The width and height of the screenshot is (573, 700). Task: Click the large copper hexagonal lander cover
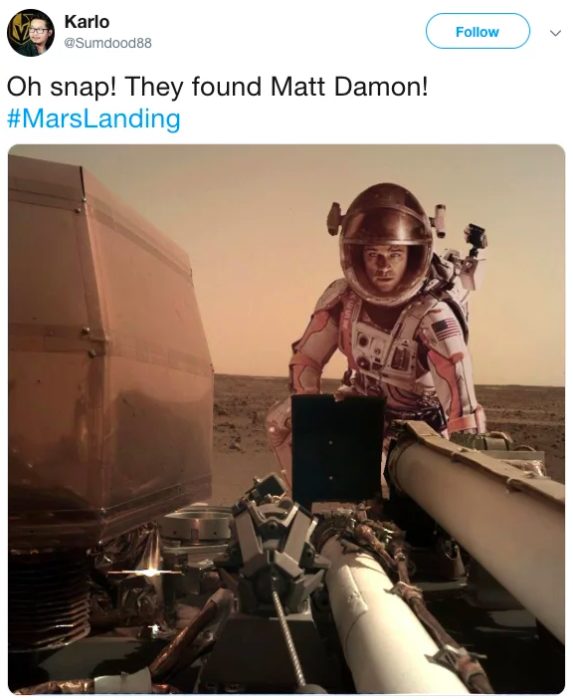109,339
